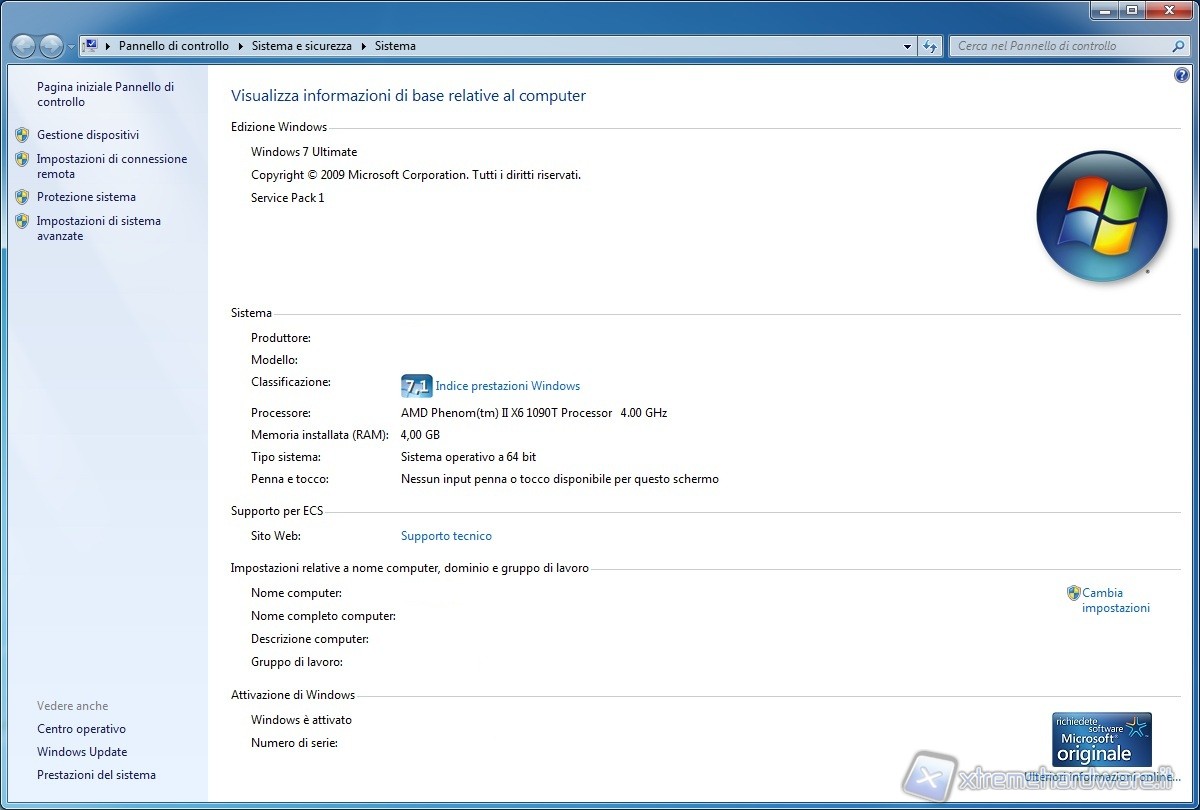Refresh the address bar view
This screenshot has width=1200, height=810.
tap(931, 46)
